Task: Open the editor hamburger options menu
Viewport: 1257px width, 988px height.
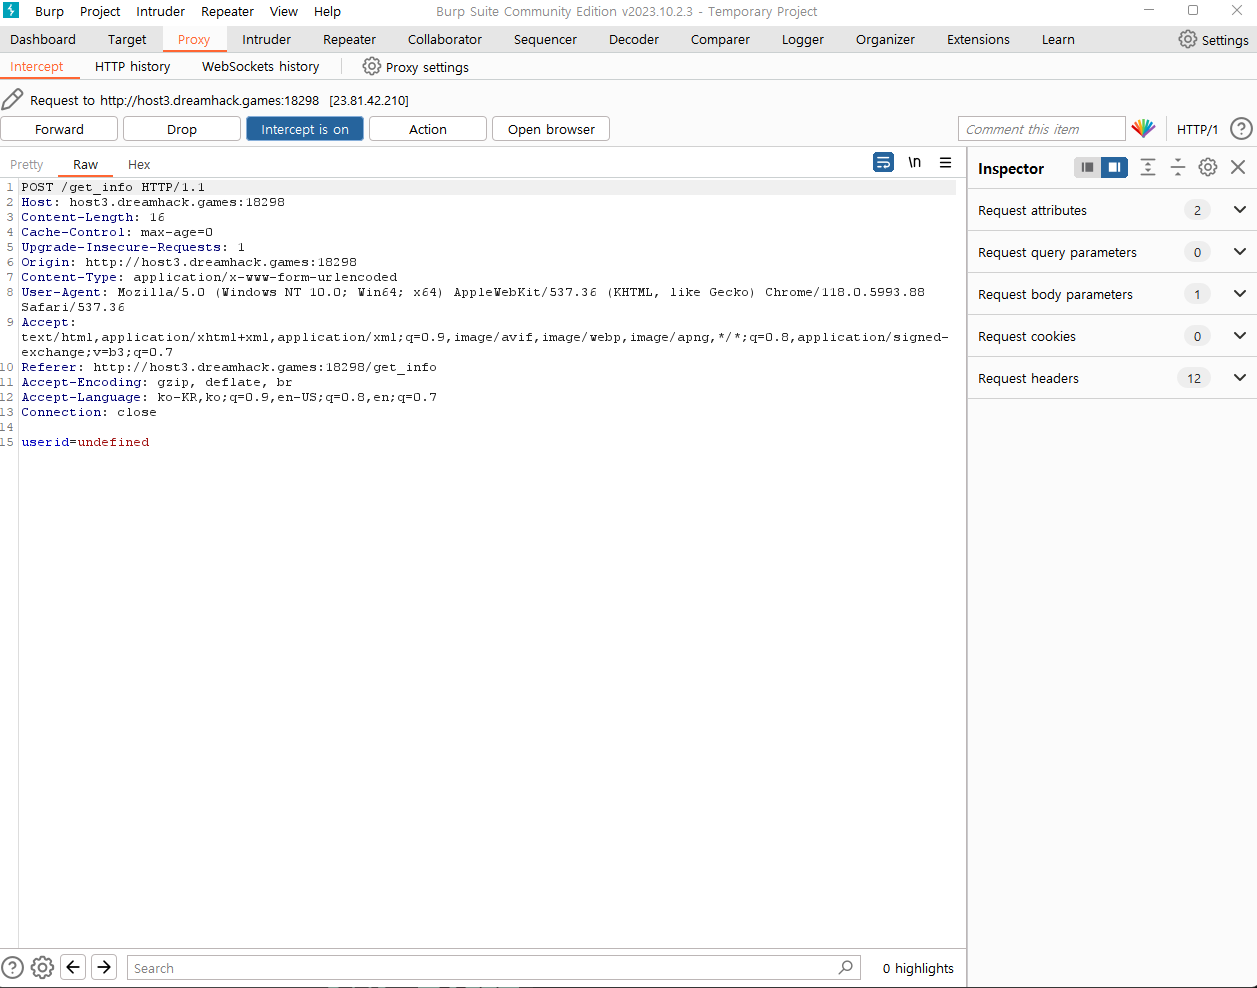Action: pyautogui.click(x=945, y=162)
